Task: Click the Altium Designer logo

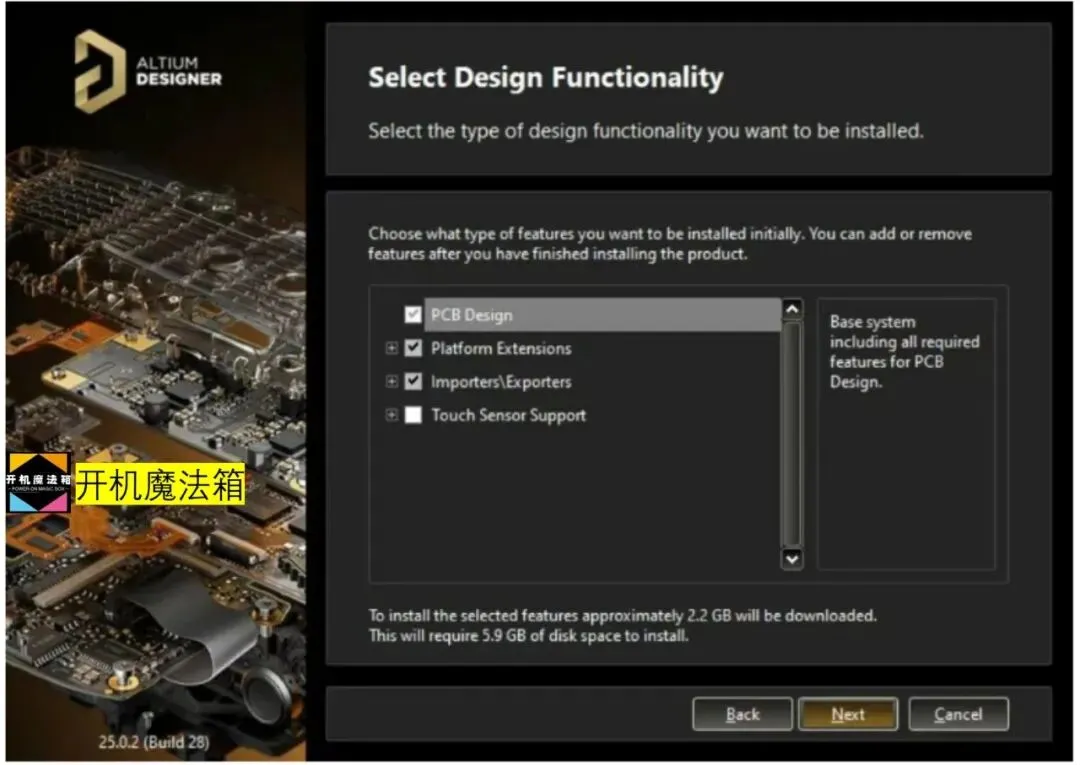Action: click(x=148, y=71)
